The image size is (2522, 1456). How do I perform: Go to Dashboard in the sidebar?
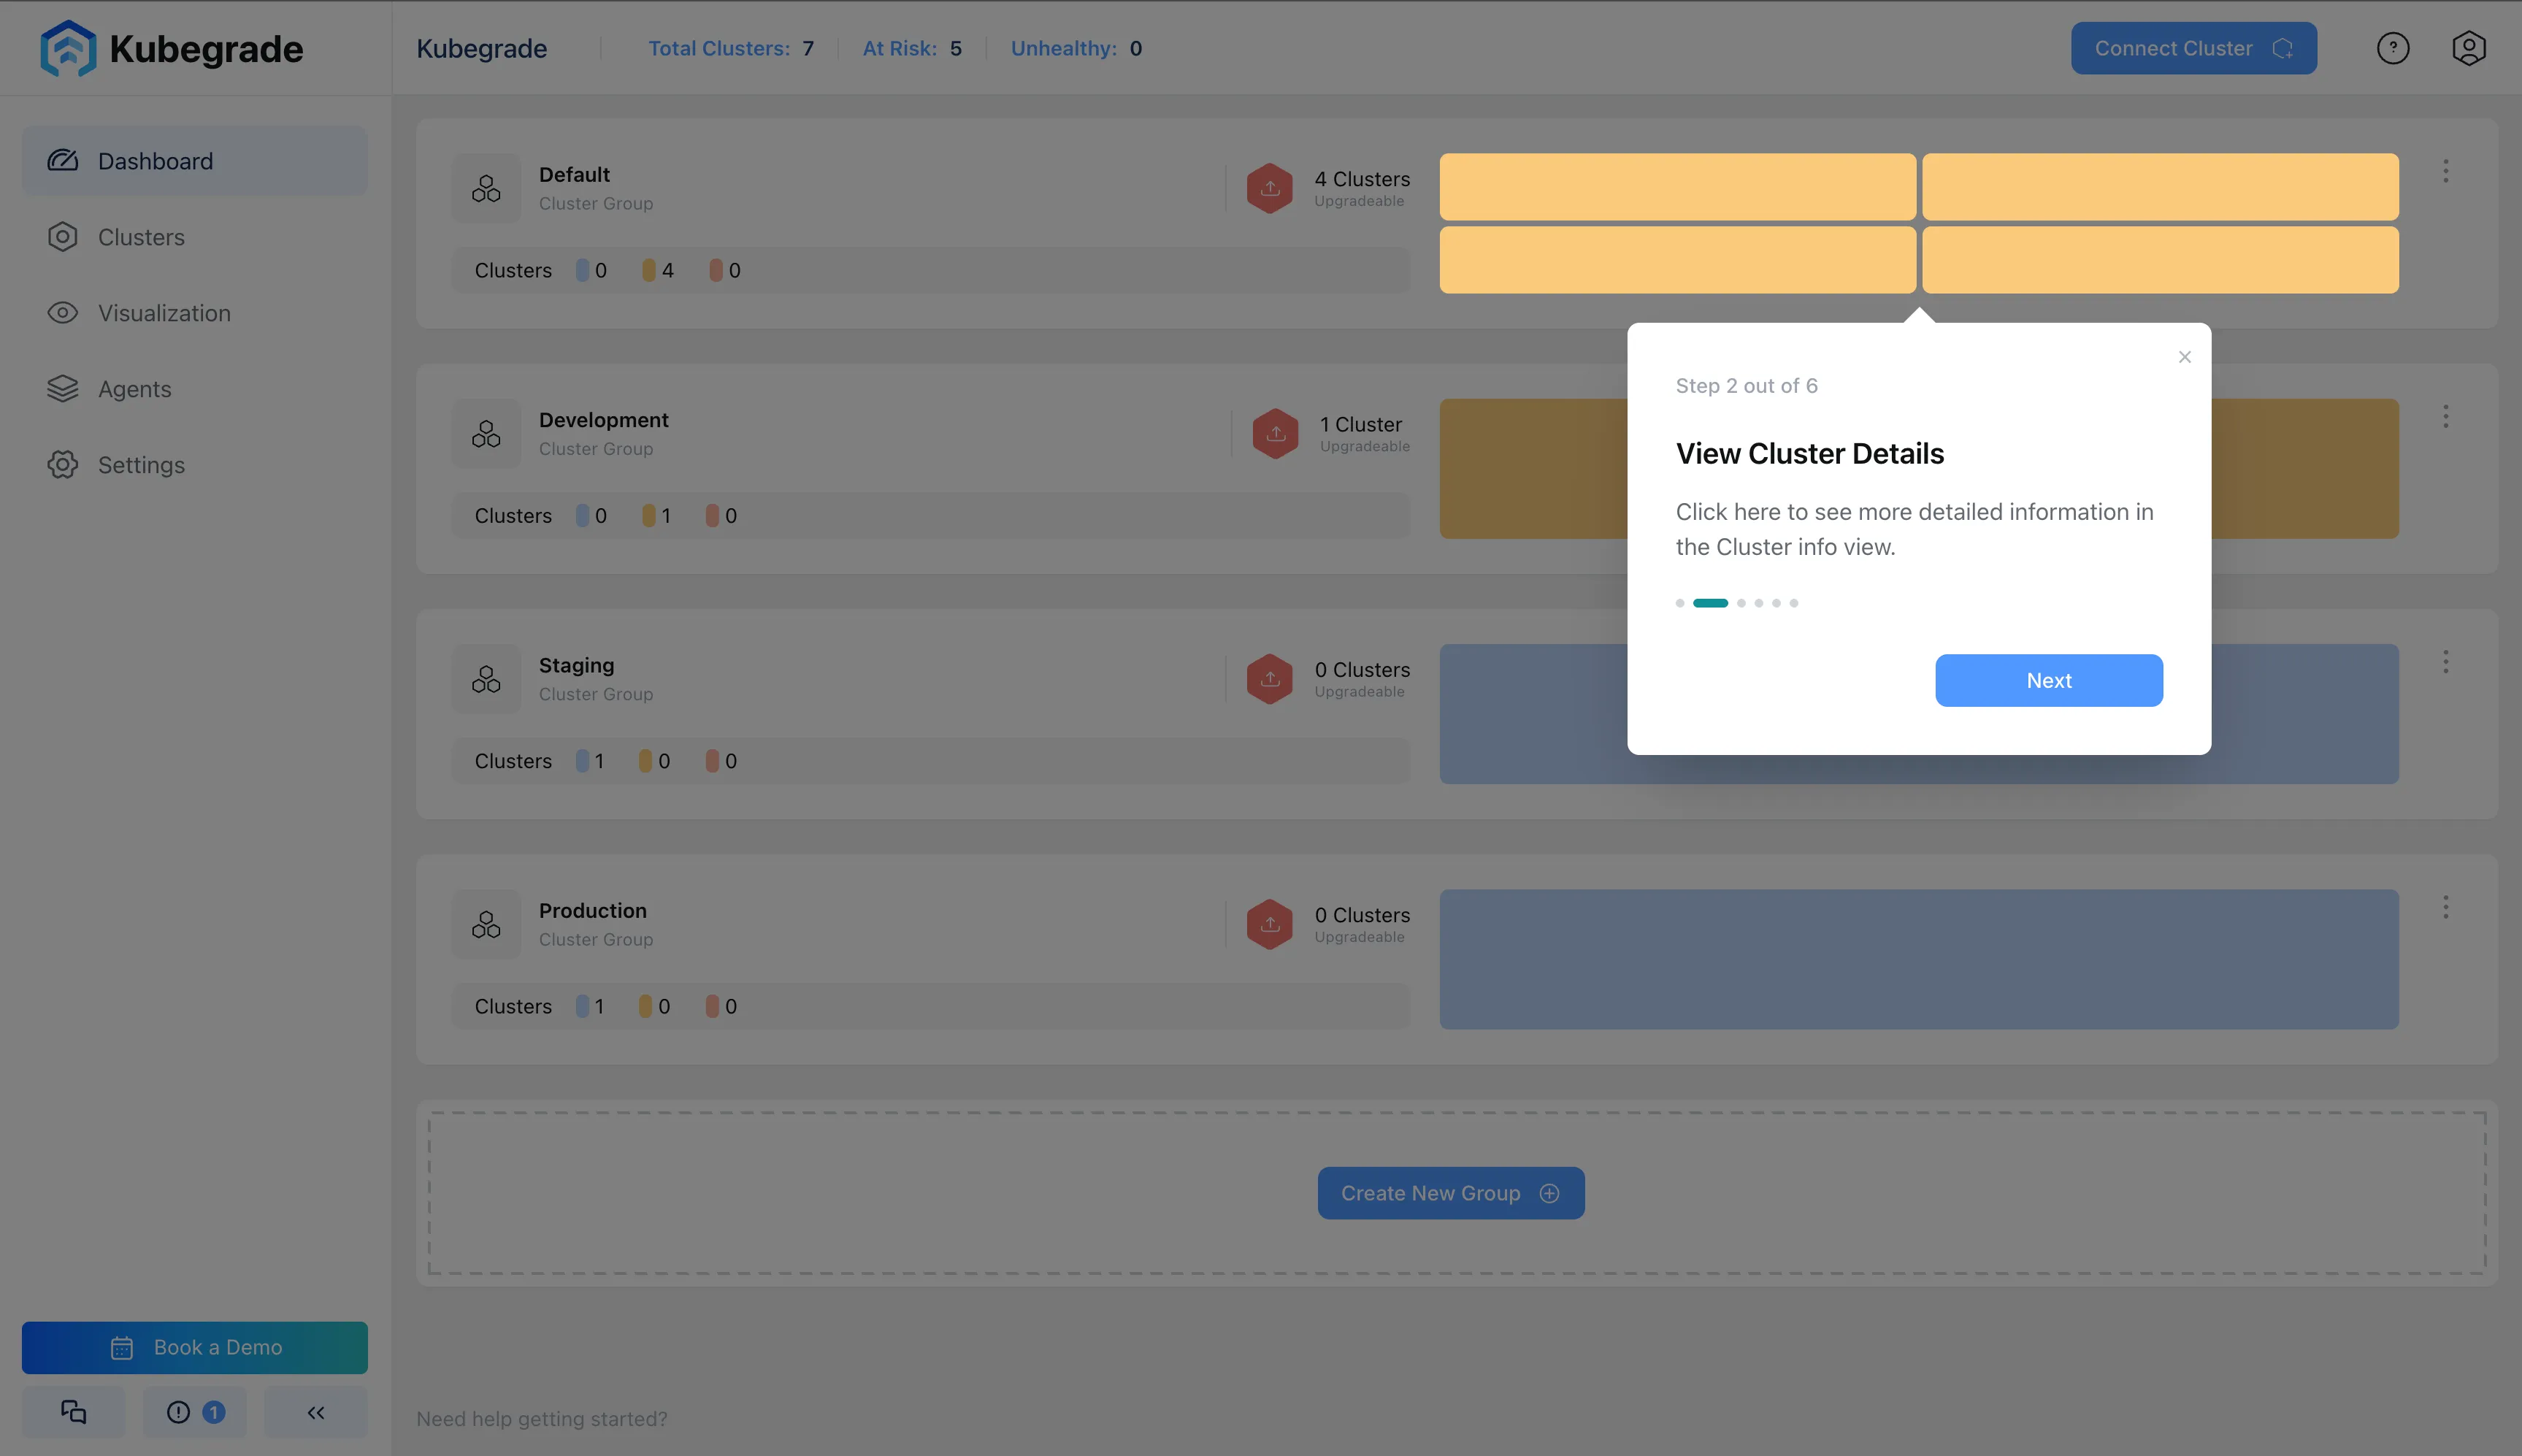coord(195,161)
